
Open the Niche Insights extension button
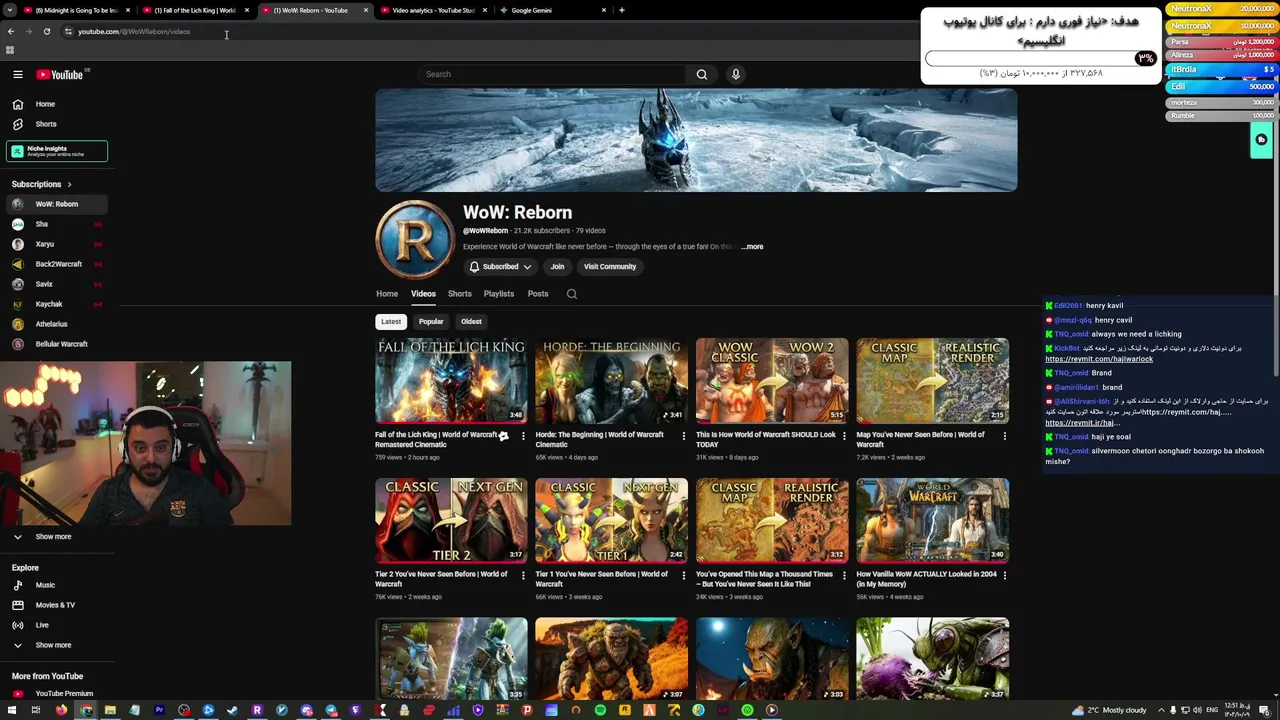click(57, 151)
